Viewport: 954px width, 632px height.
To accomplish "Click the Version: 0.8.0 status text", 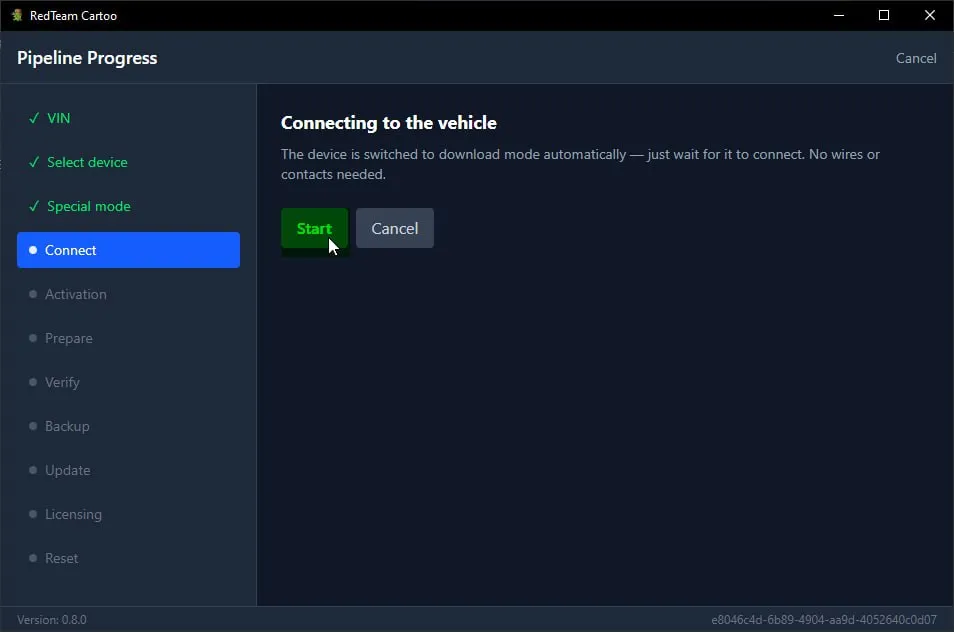I will [52, 620].
